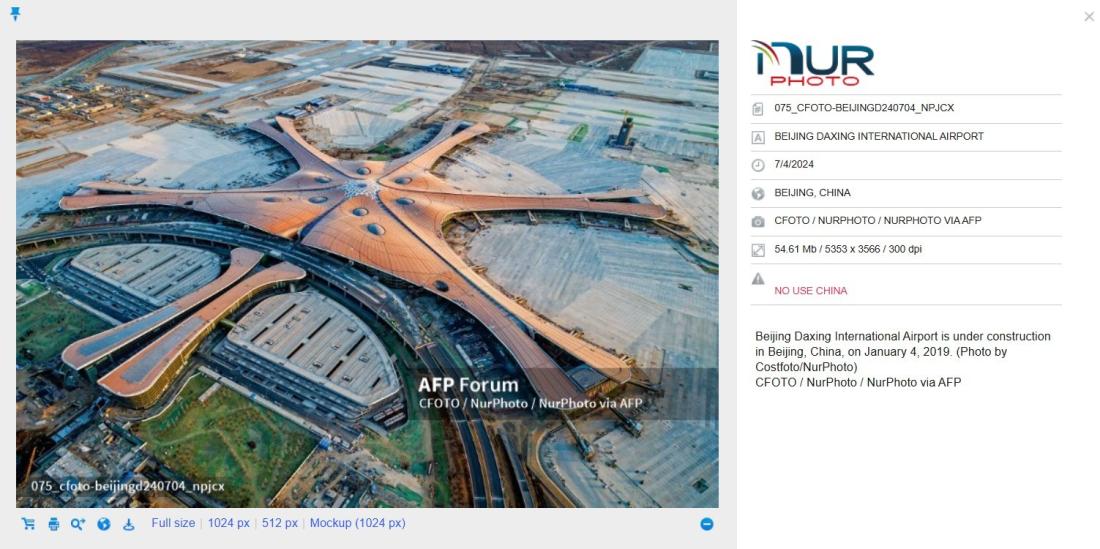This screenshot has width=1100, height=549.
Task: Click the warning triangle restriction icon
Action: pos(758,279)
